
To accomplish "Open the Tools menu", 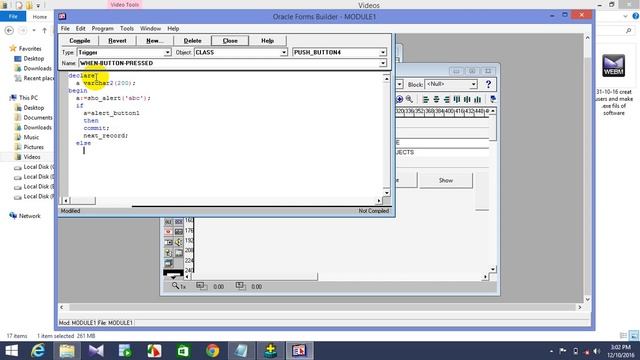I will point(127,29).
